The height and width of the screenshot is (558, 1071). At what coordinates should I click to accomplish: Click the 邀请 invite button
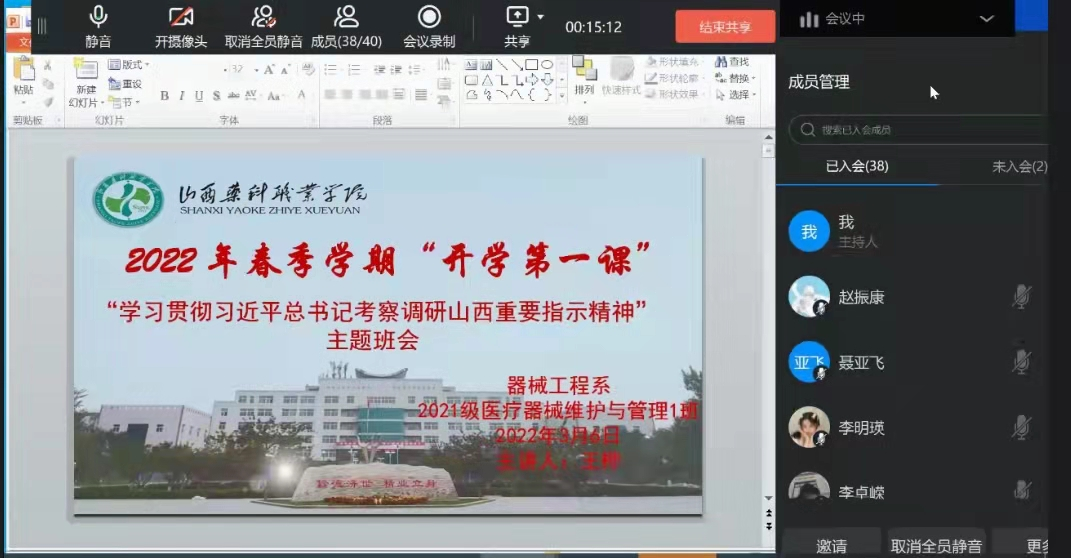click(x=831, y=546)
